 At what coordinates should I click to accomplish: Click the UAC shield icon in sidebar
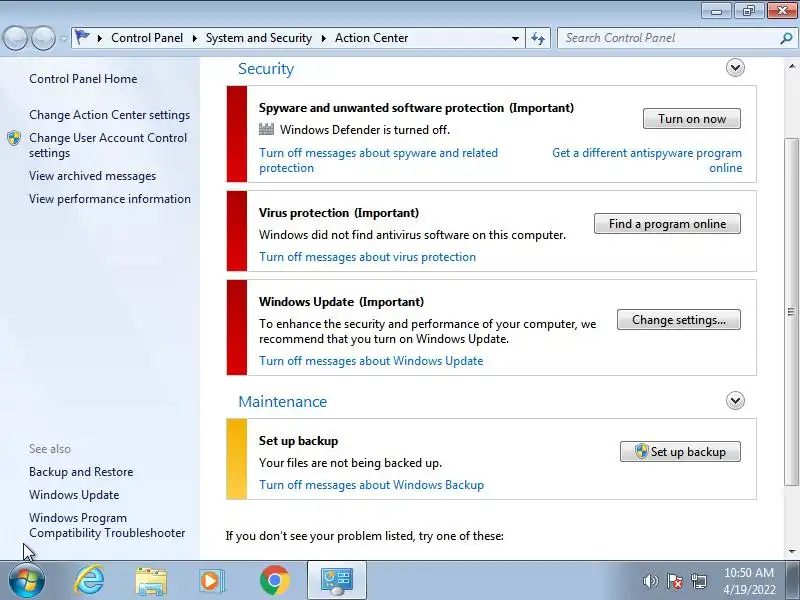pyautogui.click(x=14, y=138)
